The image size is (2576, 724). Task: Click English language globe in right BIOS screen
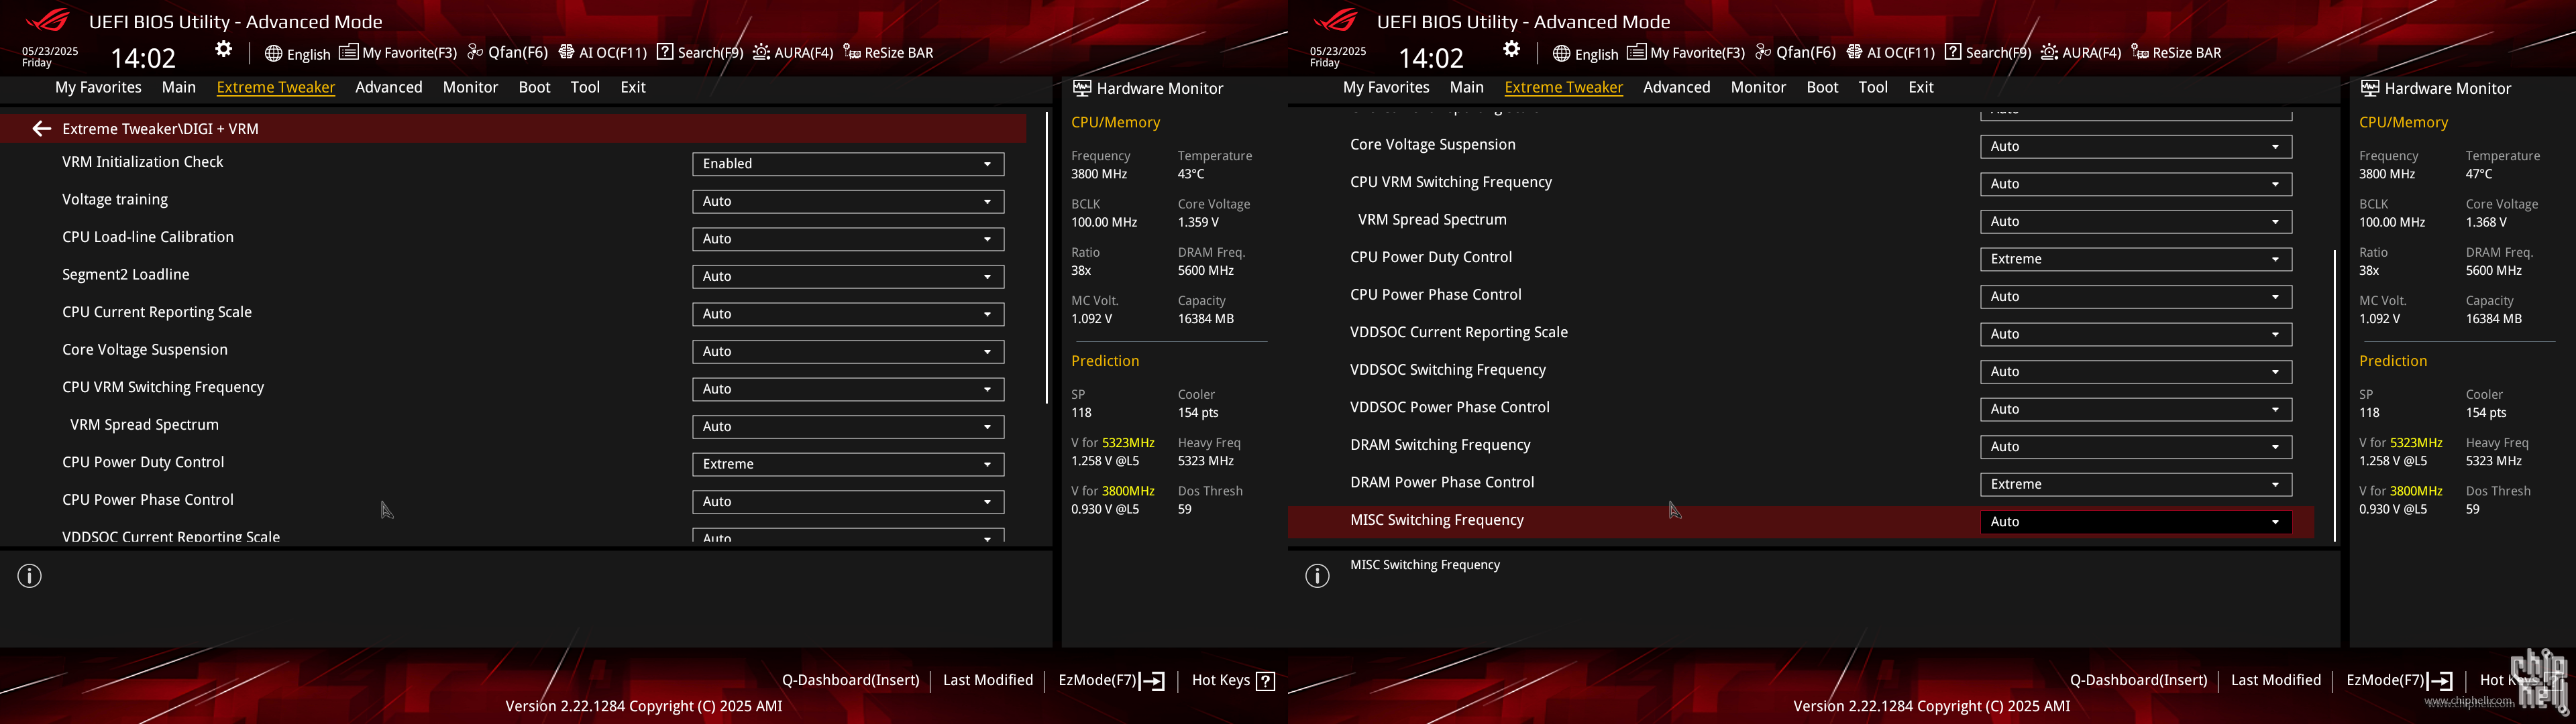(x=1585, y=53)
